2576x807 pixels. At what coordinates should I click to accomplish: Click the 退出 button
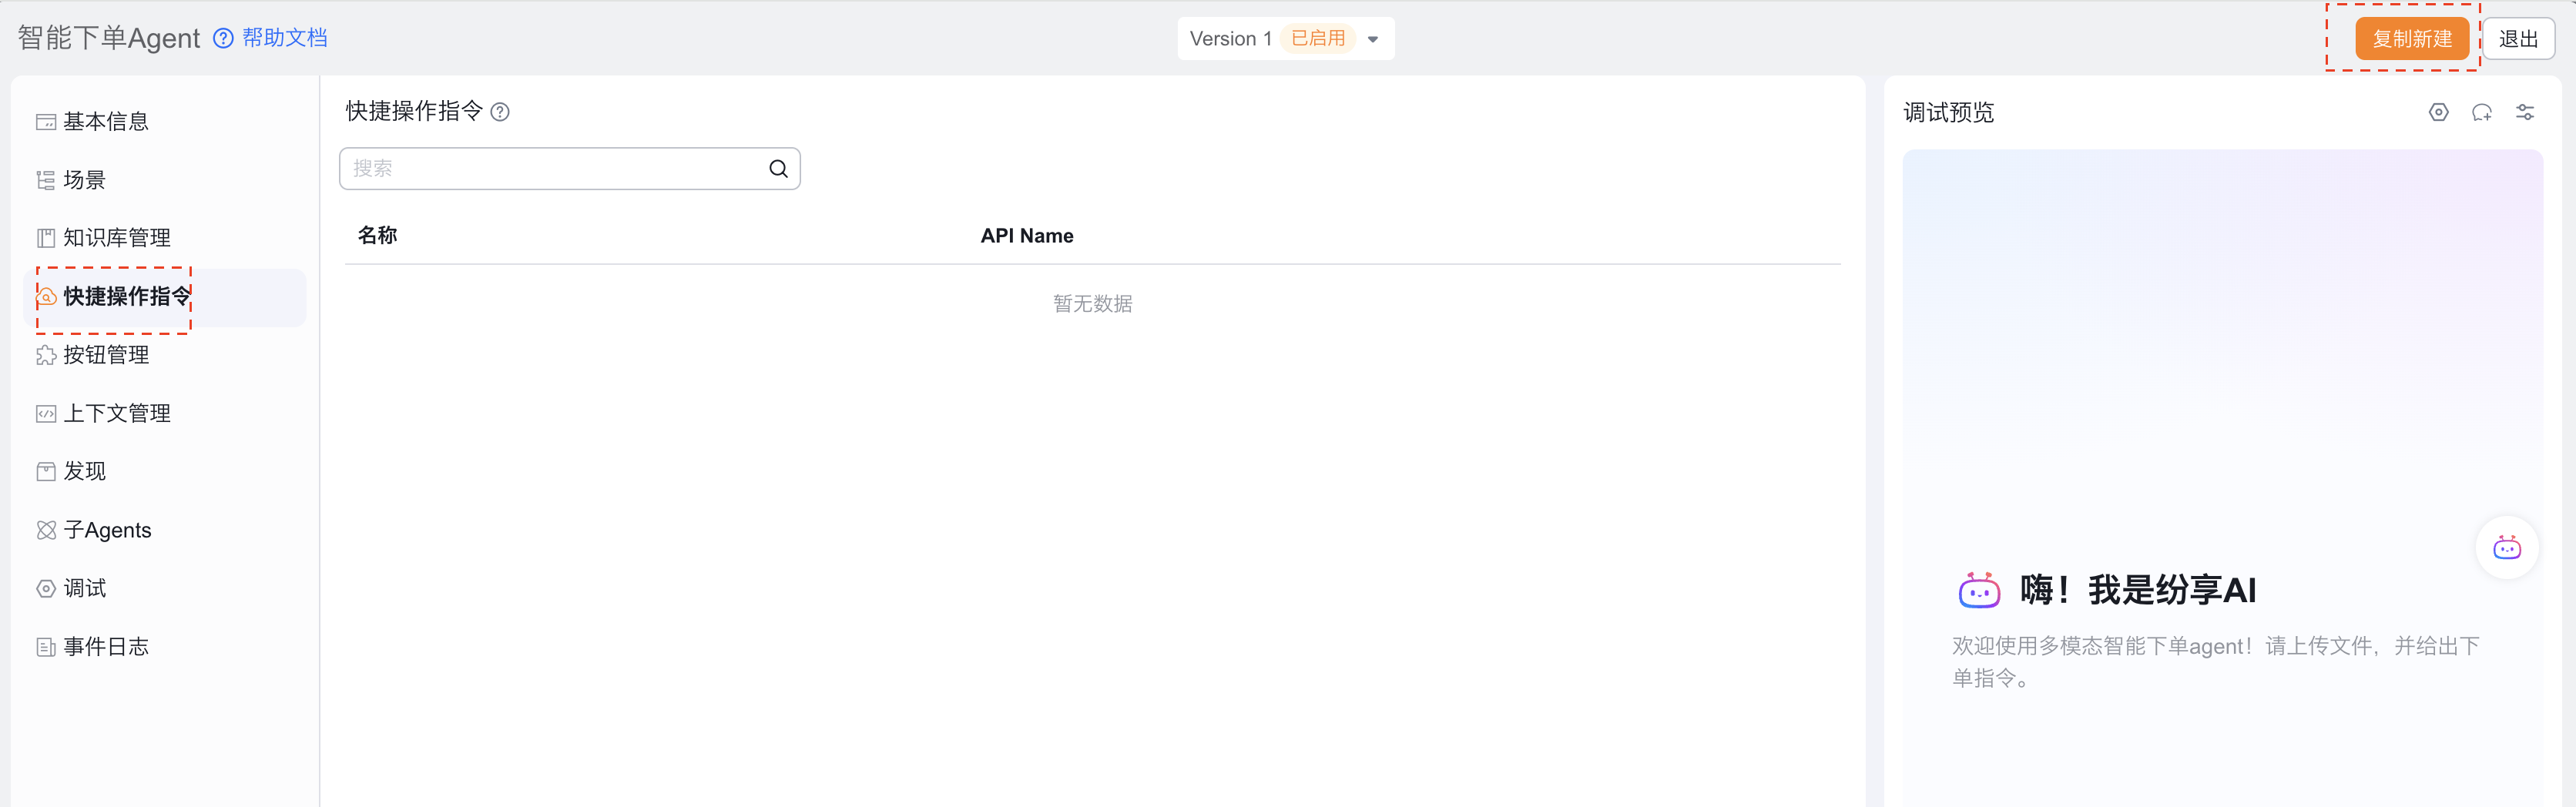pyautogui.click(x=2517, y=39)
